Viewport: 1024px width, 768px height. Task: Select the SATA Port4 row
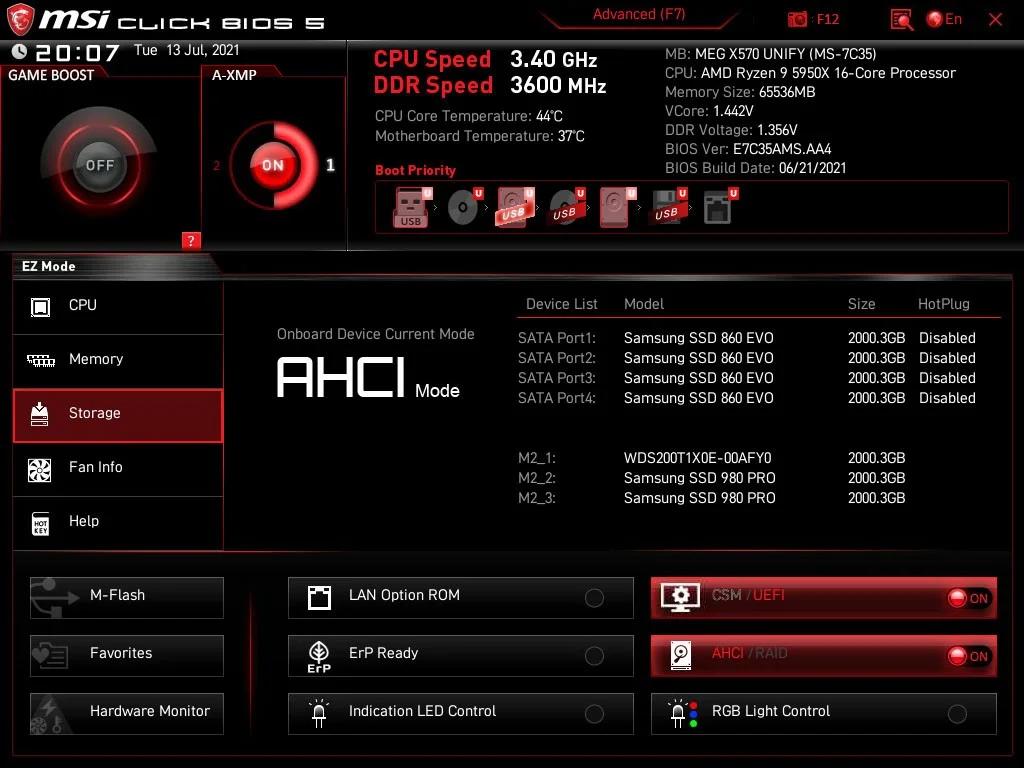746,398
